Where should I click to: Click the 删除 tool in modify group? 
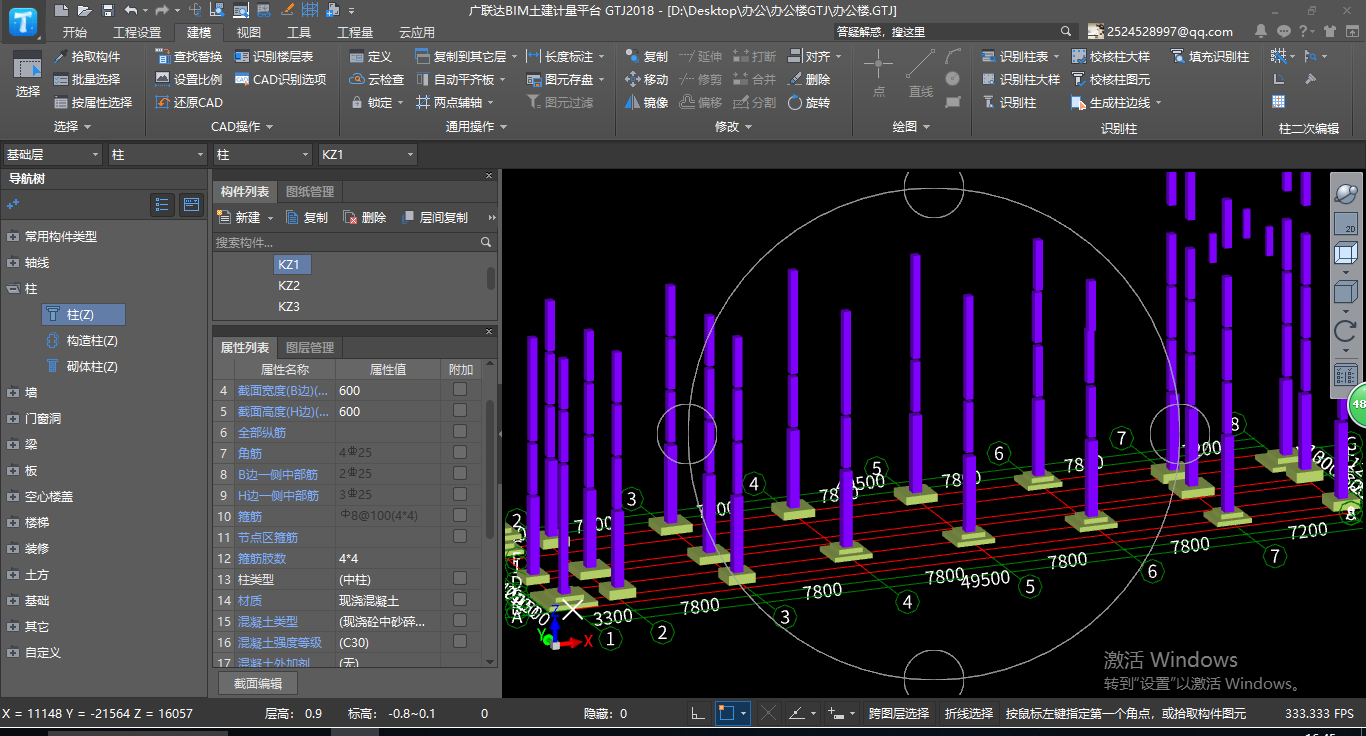[808, 79]
